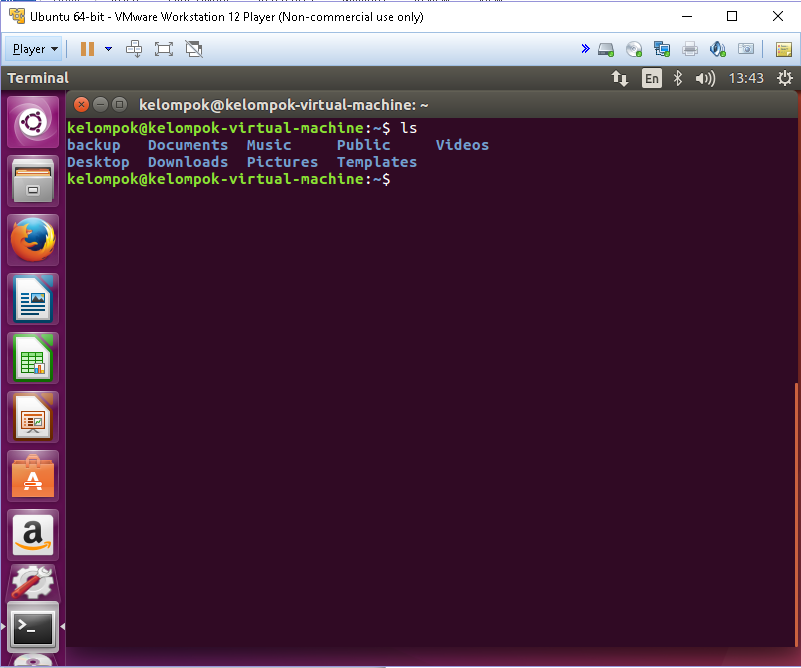801x668 pixels.
Task: Open Ubuntu Software Center
Action: tap(33, 476)
